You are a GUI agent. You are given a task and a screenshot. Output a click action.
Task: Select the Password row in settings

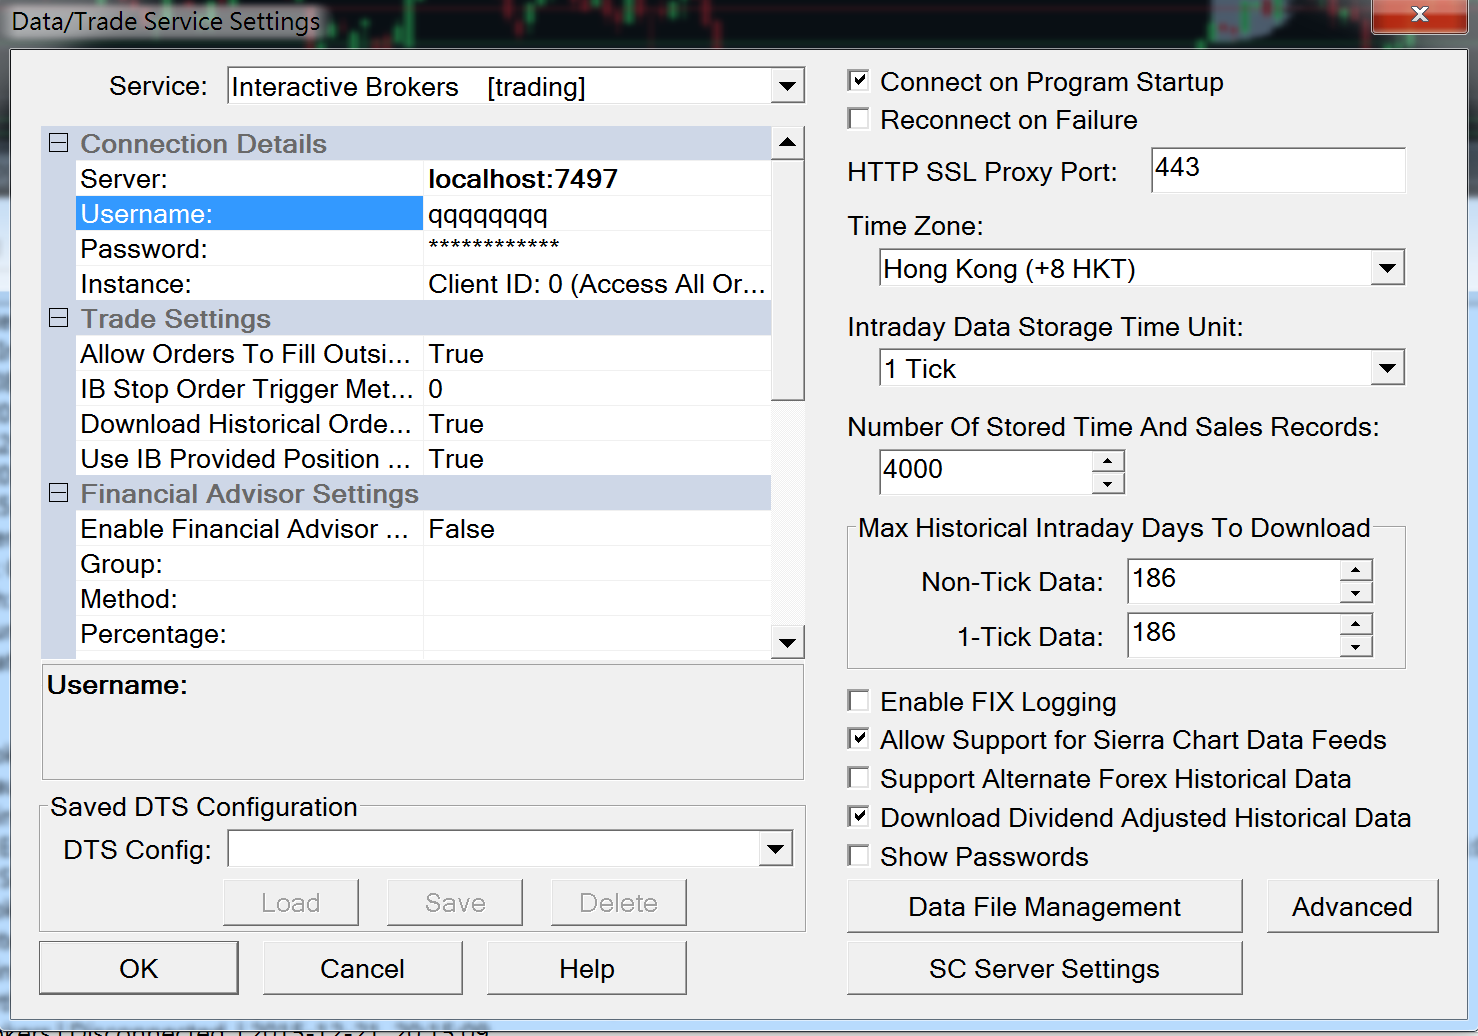pyautogui.click(x=248, y=249)
